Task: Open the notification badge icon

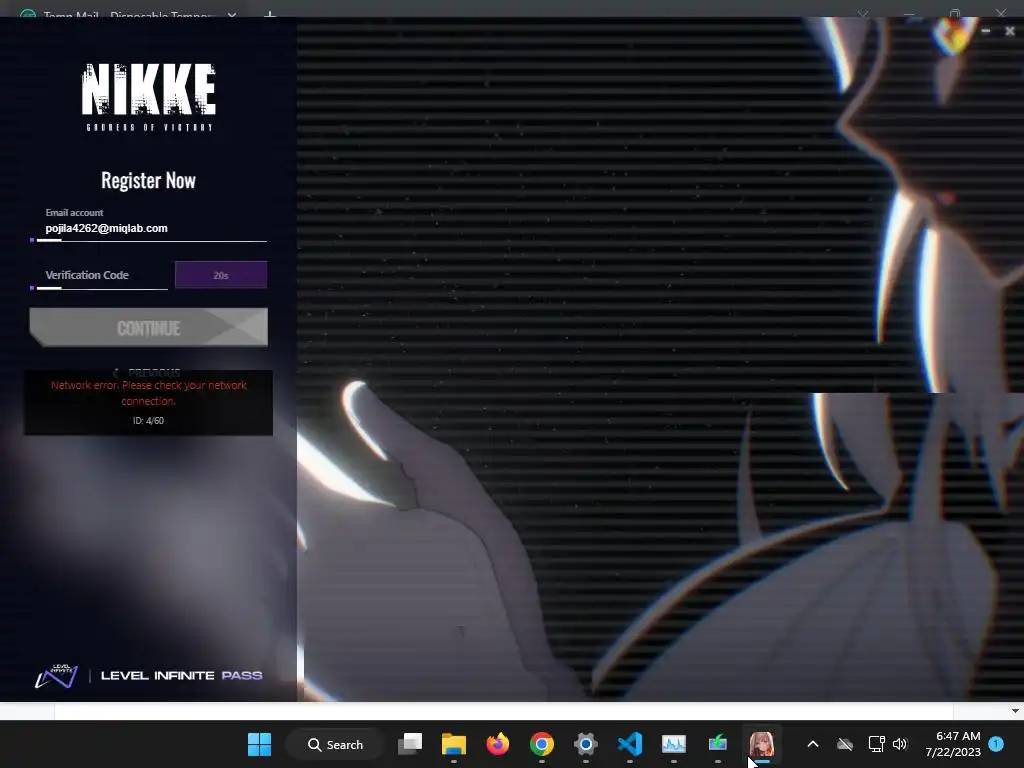Action: pyautogui.click(x=996, y=744)
